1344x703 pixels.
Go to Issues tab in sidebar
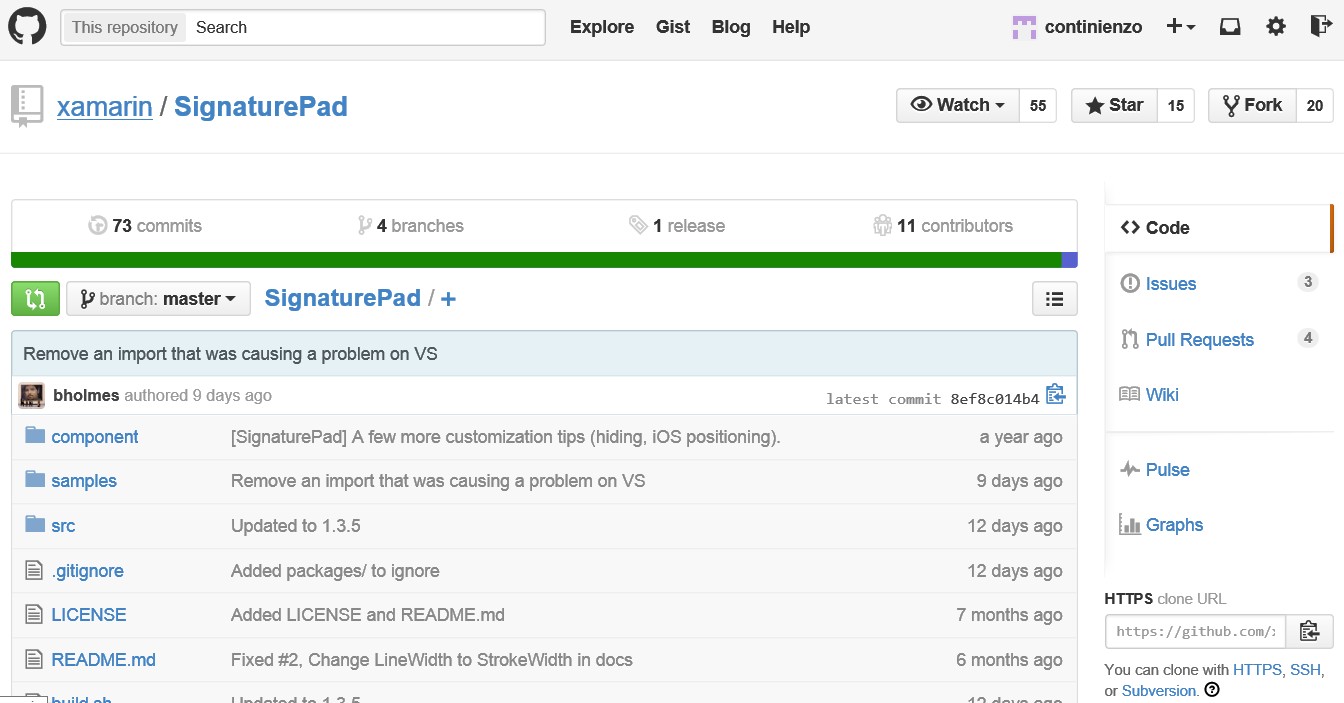pyautogui.click(x=1170, y=284)
